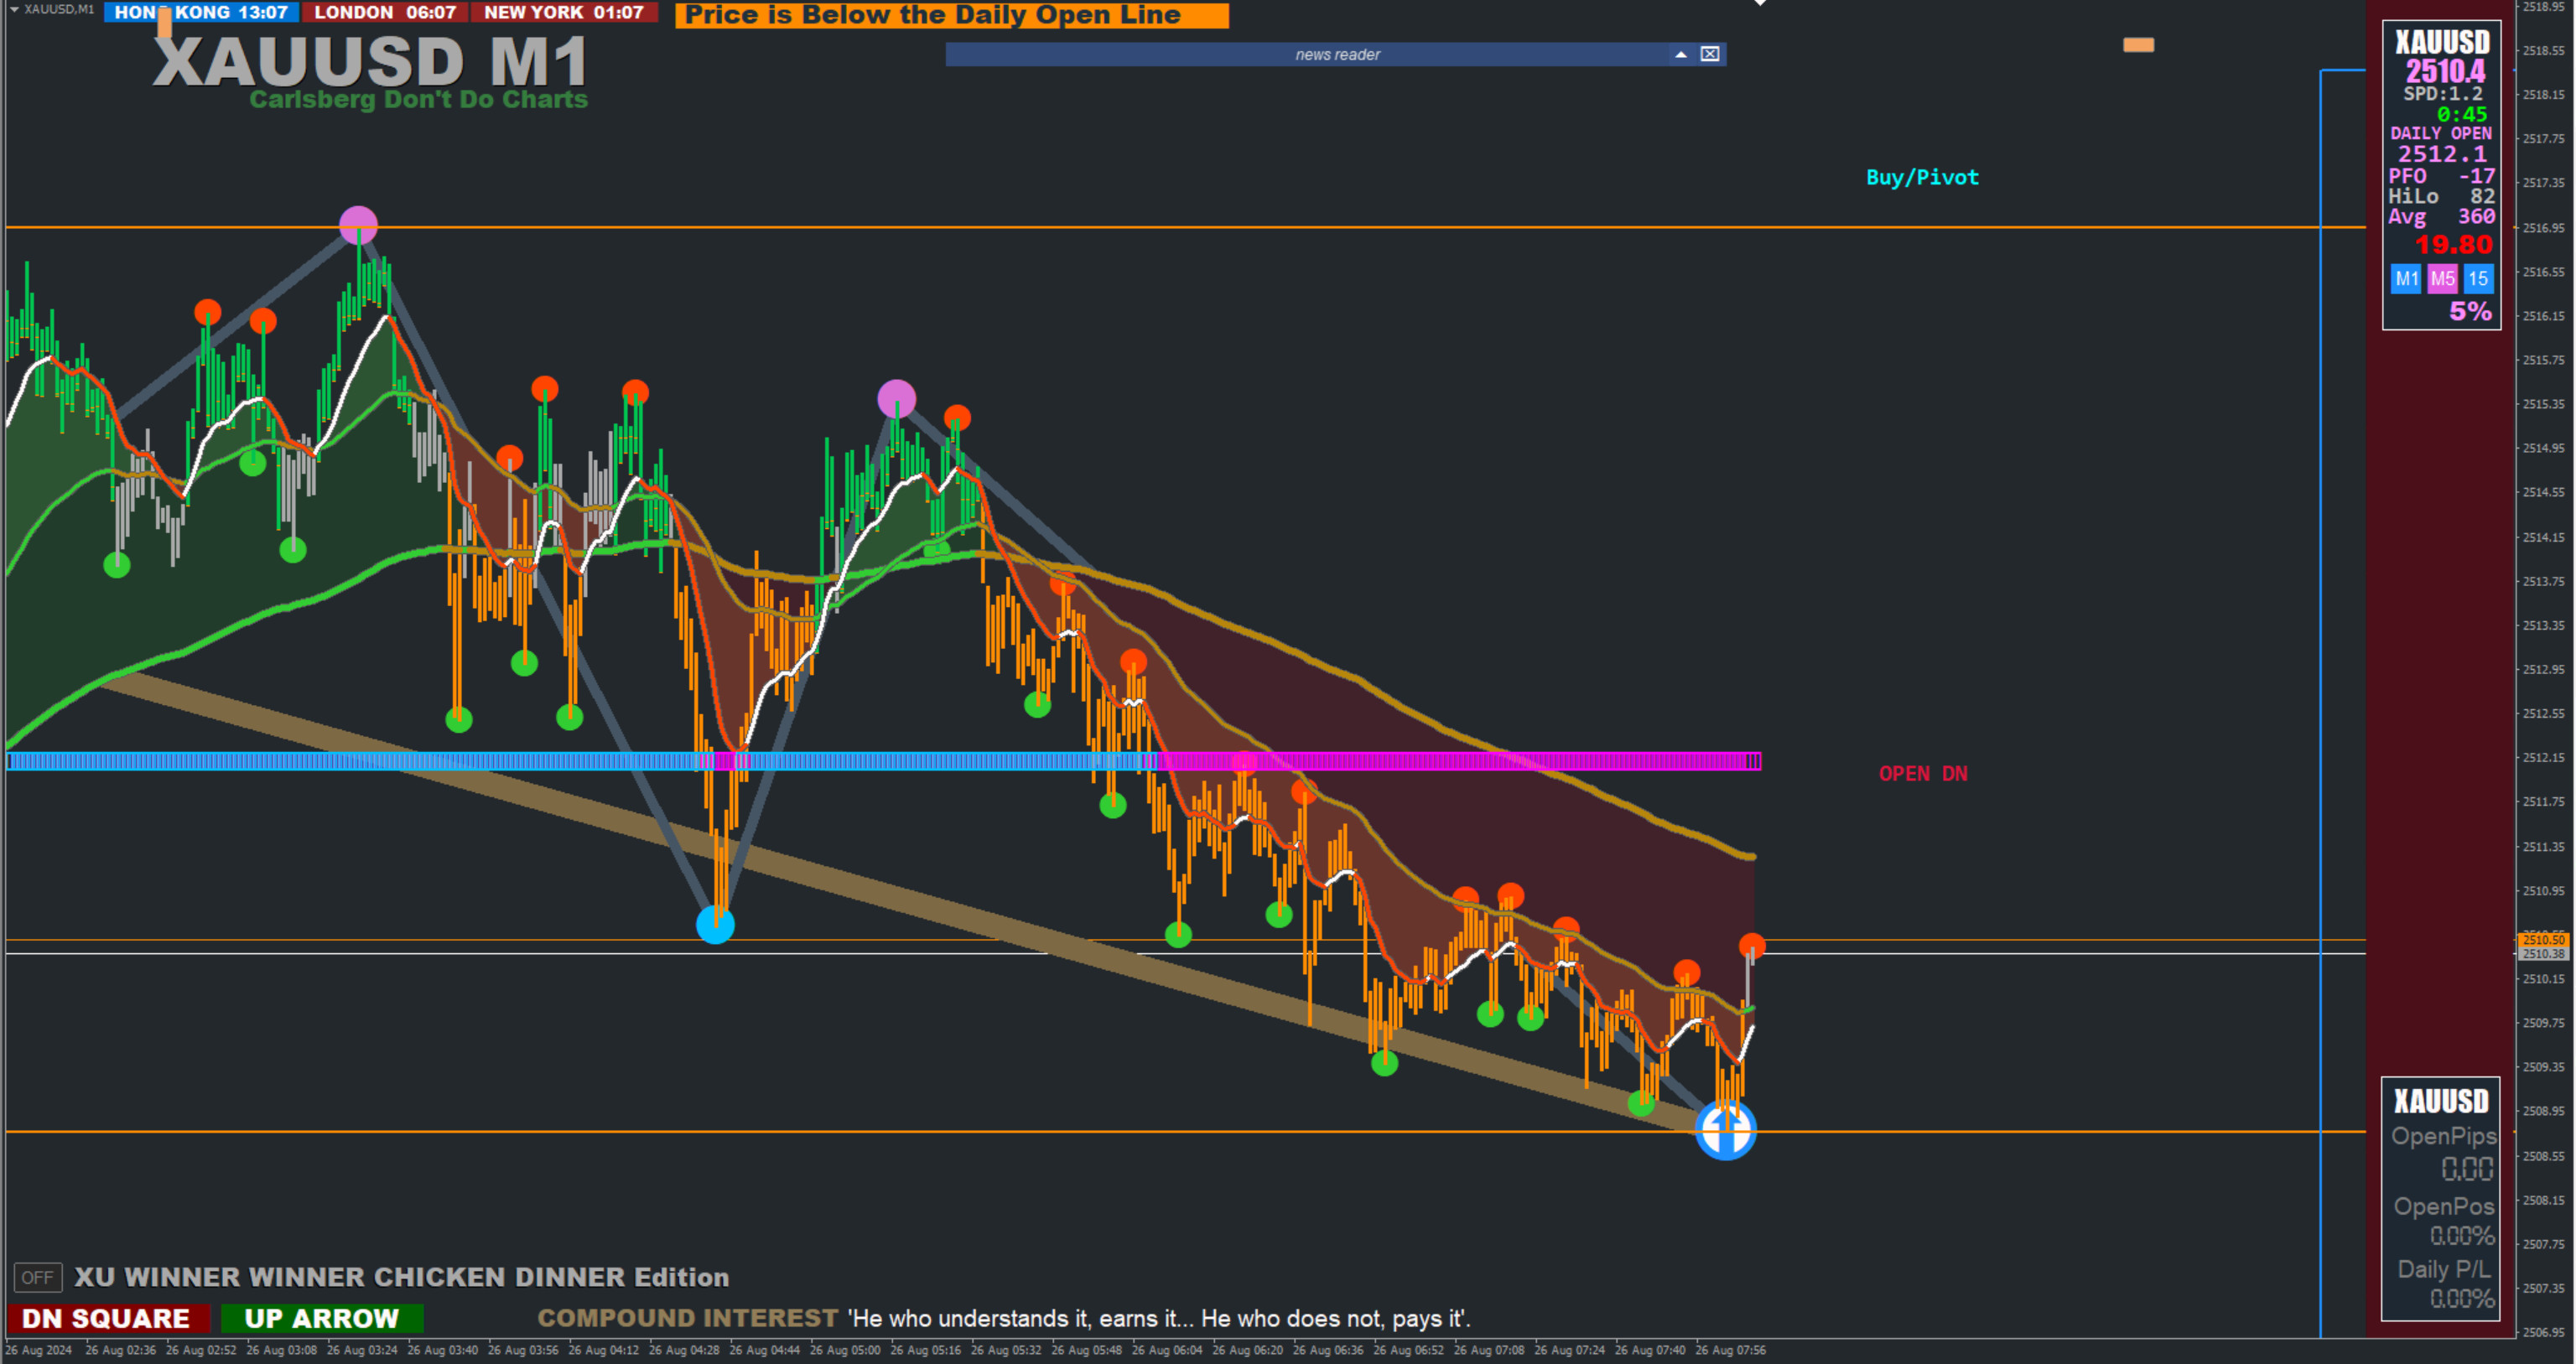Click the Buy/Pivot cyan label
The height and width of the screenshot is (1364, 2576).
(1921, 177)
